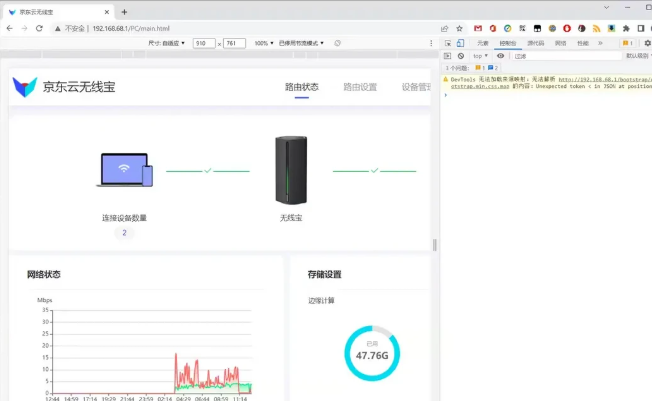This screenshot has width=652, height=401.
Task: Click the not-secure warning icon
Action: (x=58, y=28)
